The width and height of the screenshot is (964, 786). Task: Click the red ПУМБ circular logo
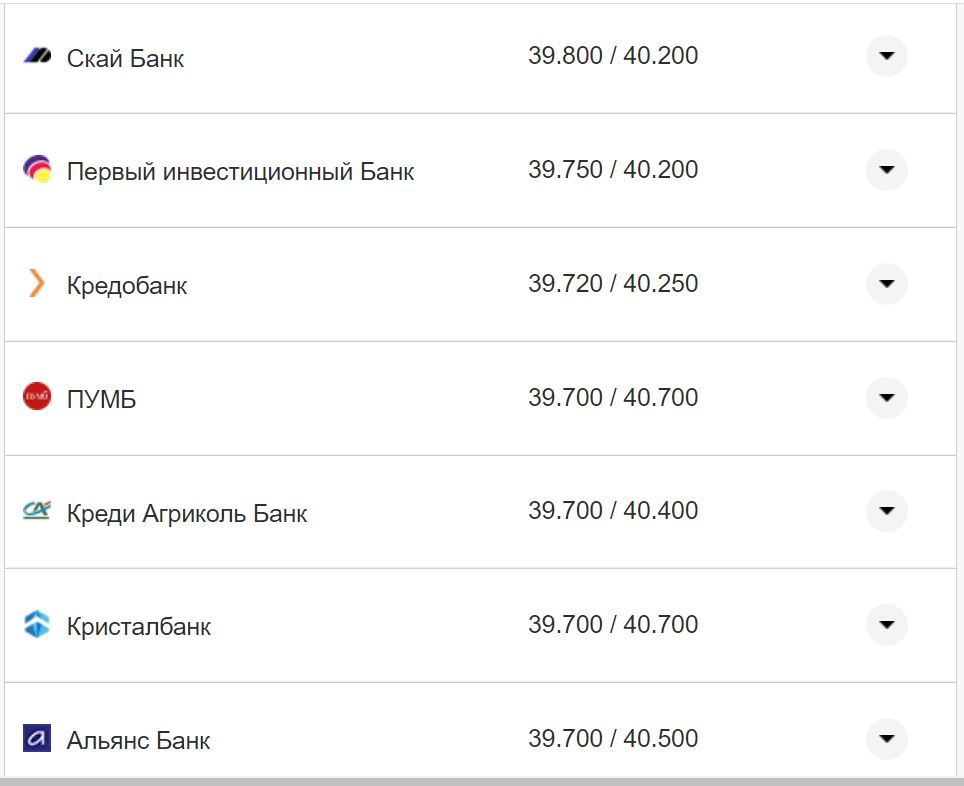tap(37, 398)
